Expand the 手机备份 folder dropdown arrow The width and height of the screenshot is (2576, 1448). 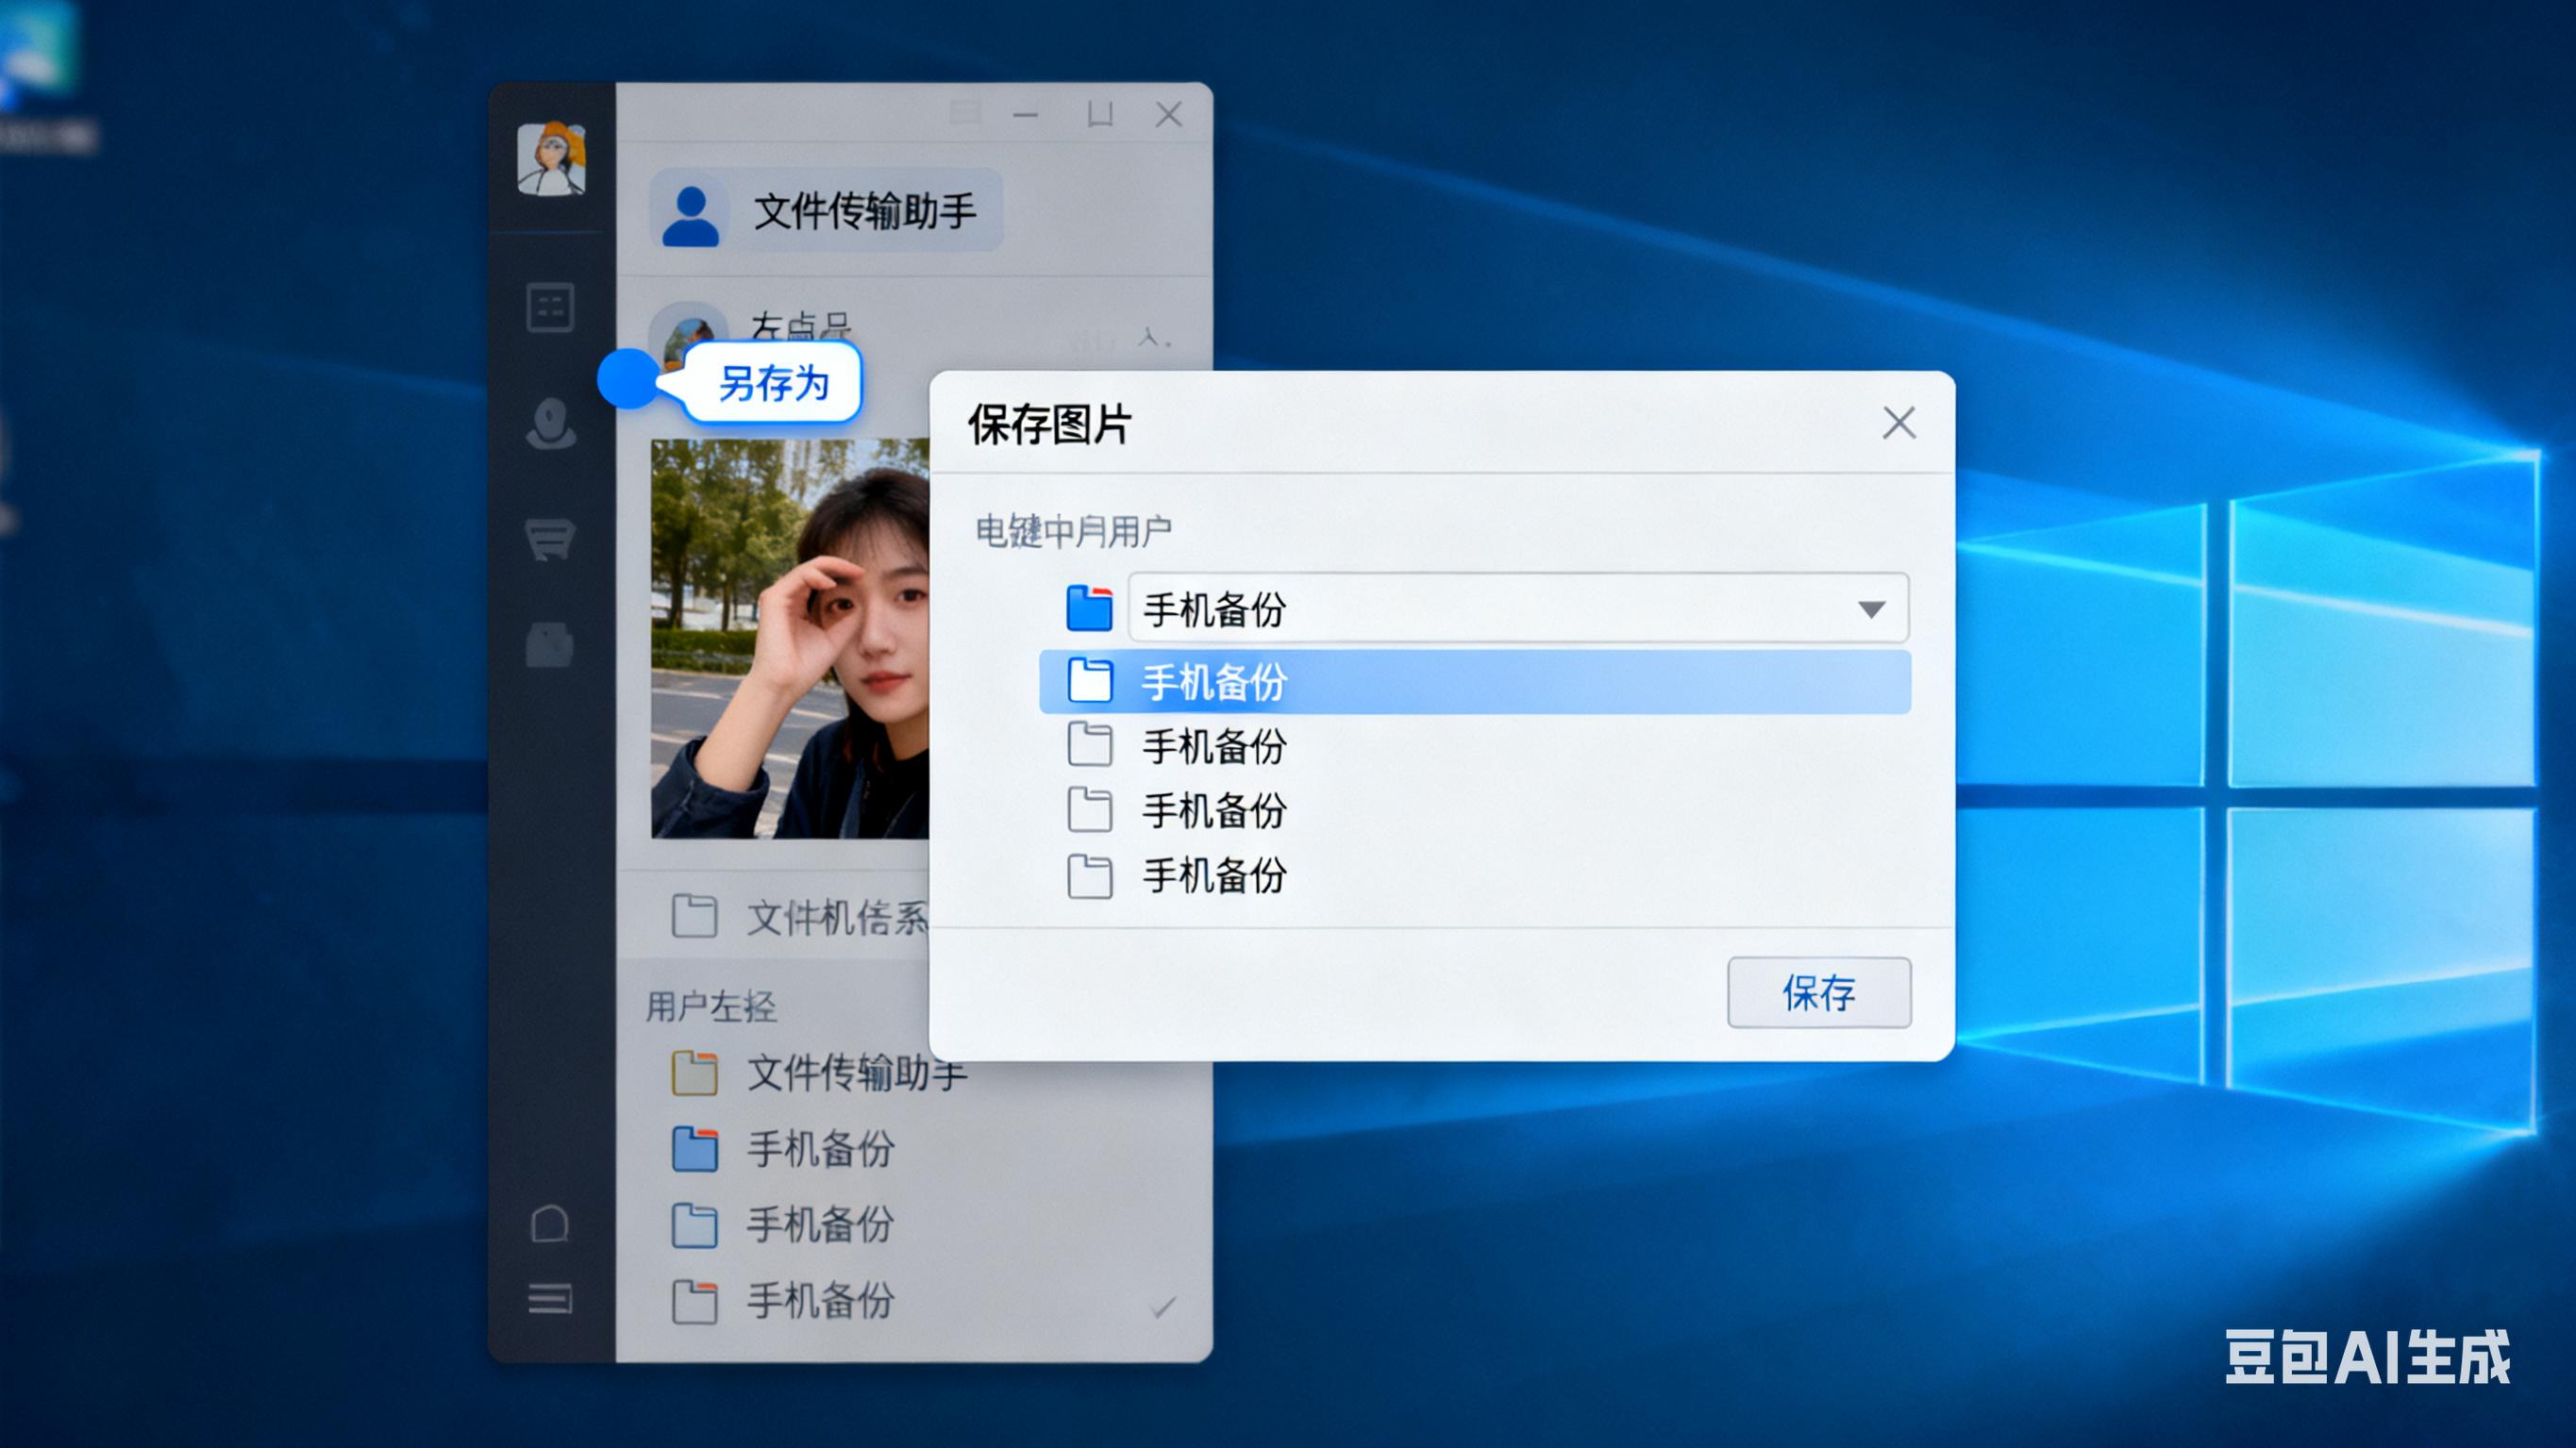(1871, 609)
